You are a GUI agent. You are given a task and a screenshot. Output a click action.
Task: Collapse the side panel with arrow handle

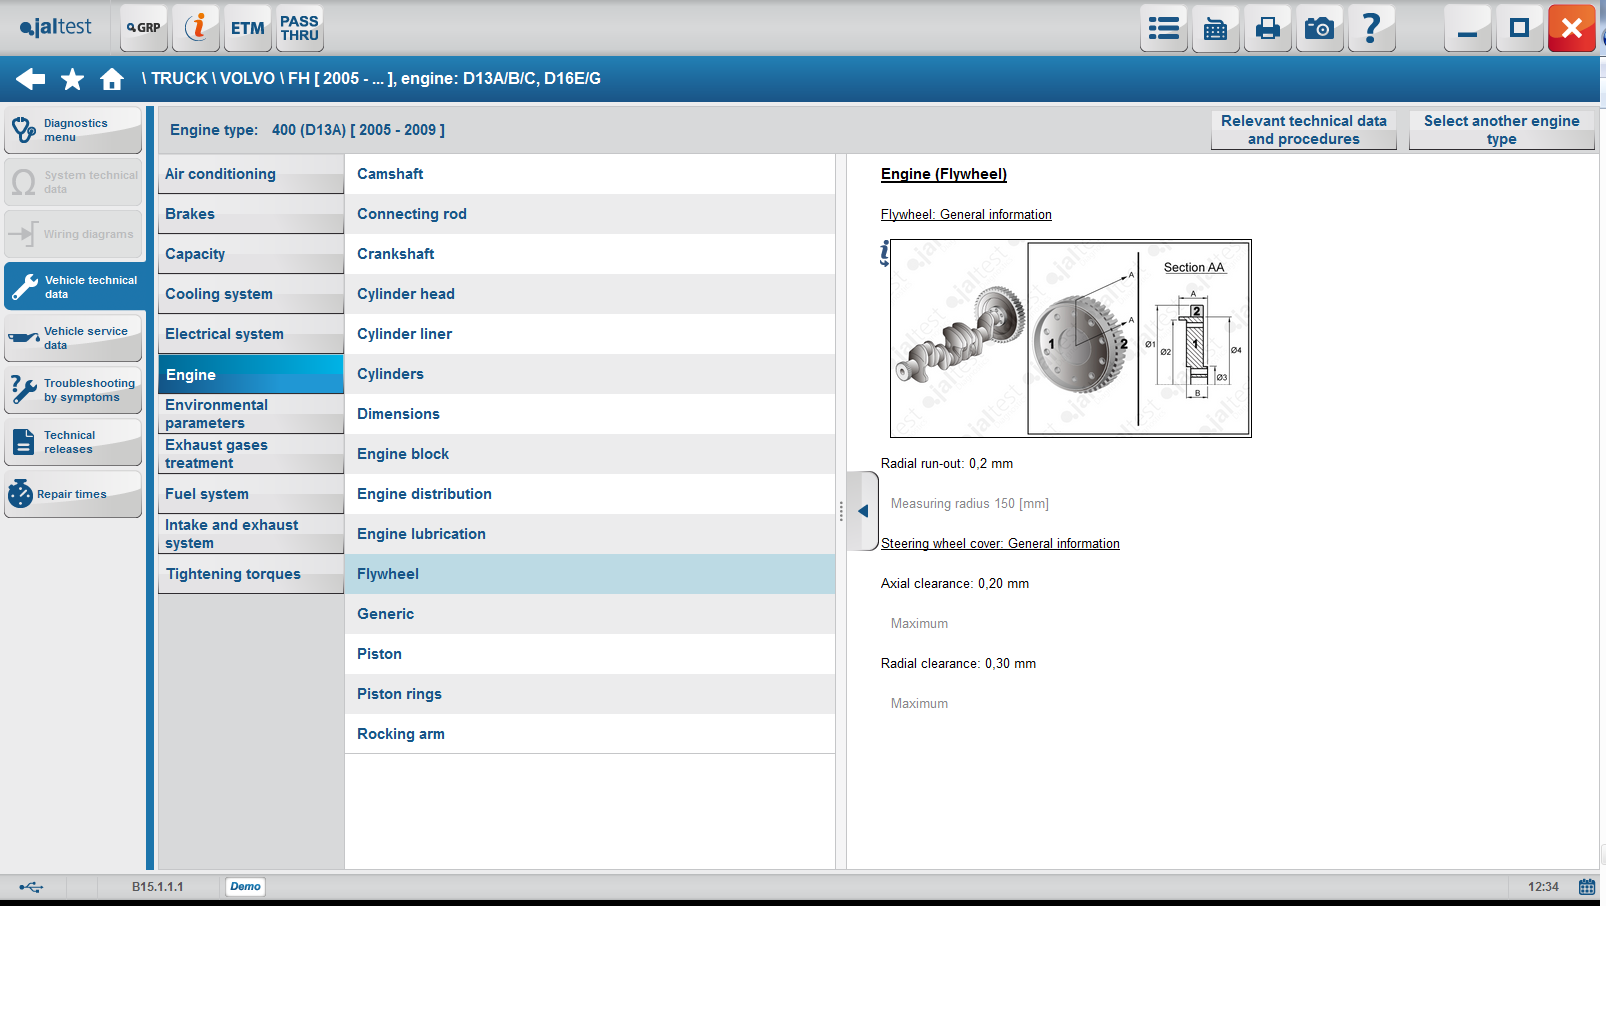(862, 511)
